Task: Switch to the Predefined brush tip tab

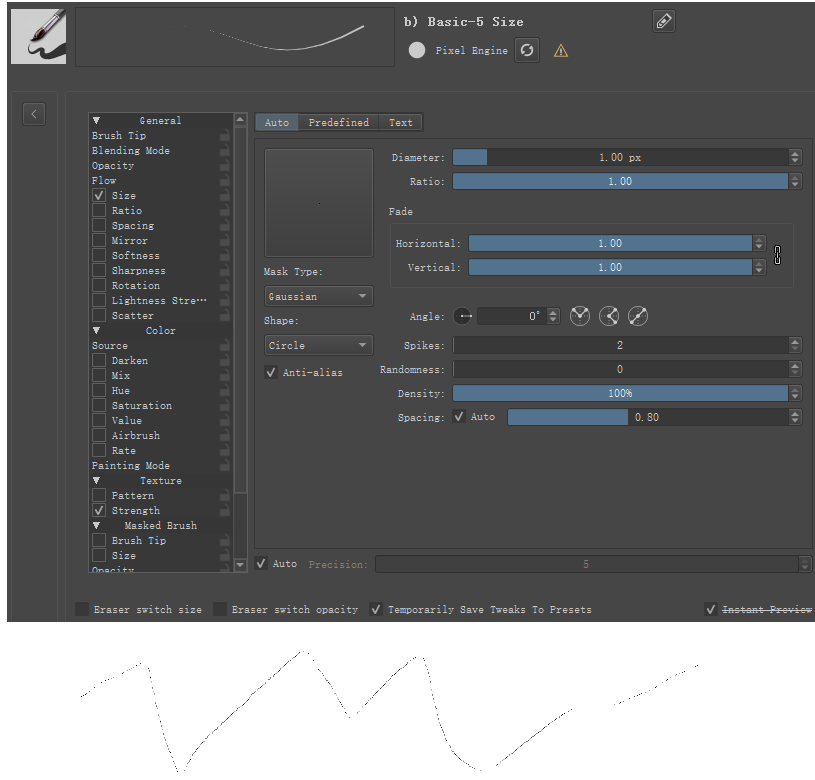Action: pos(338,123)
